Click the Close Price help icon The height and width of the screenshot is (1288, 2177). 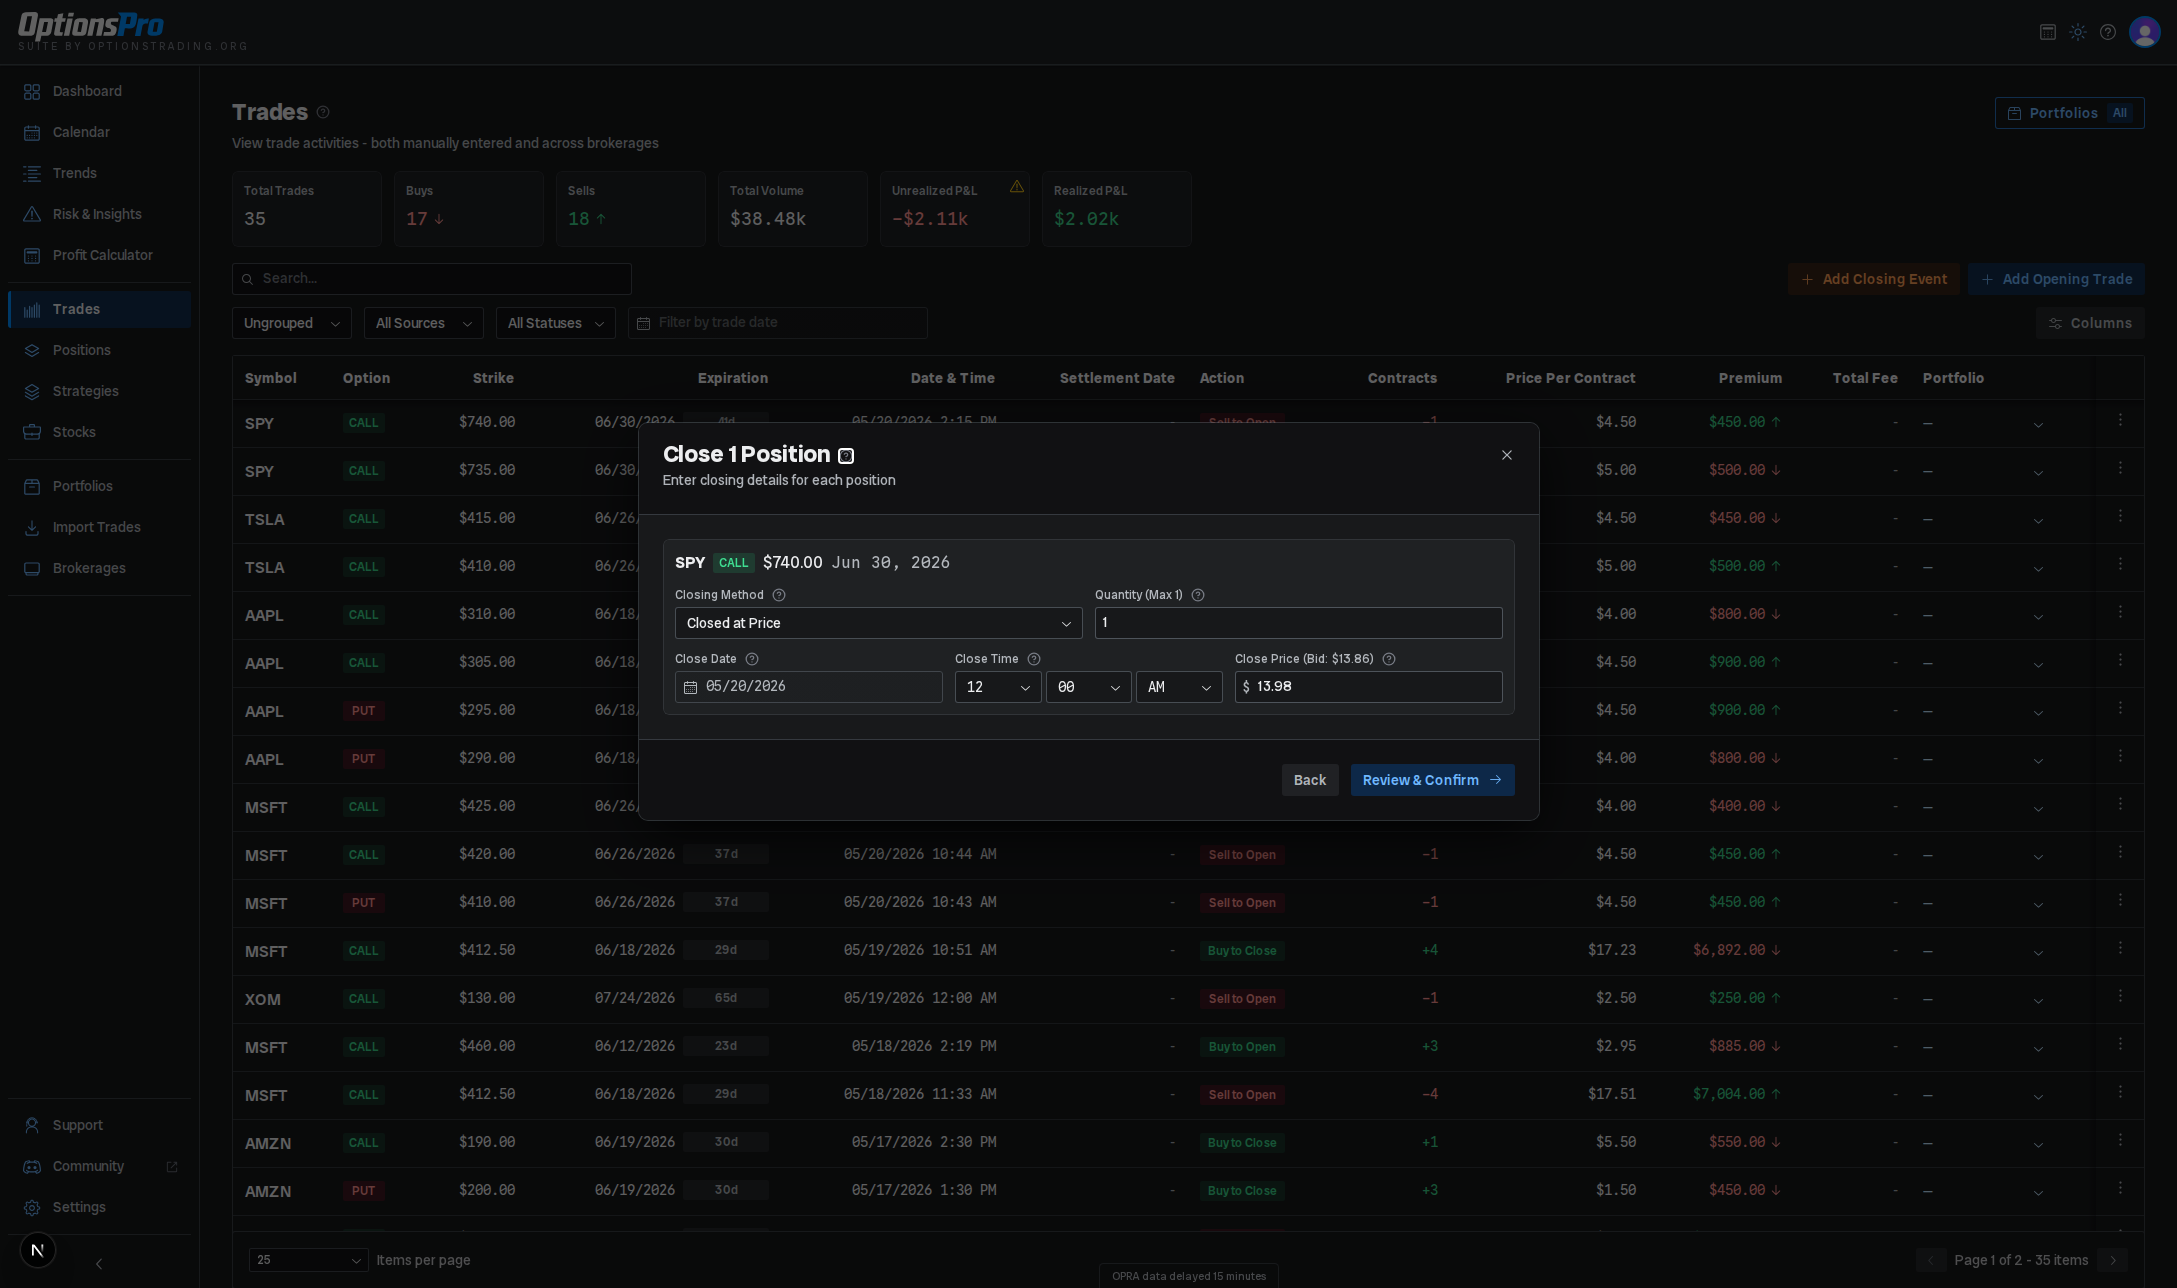point(1389,659)
